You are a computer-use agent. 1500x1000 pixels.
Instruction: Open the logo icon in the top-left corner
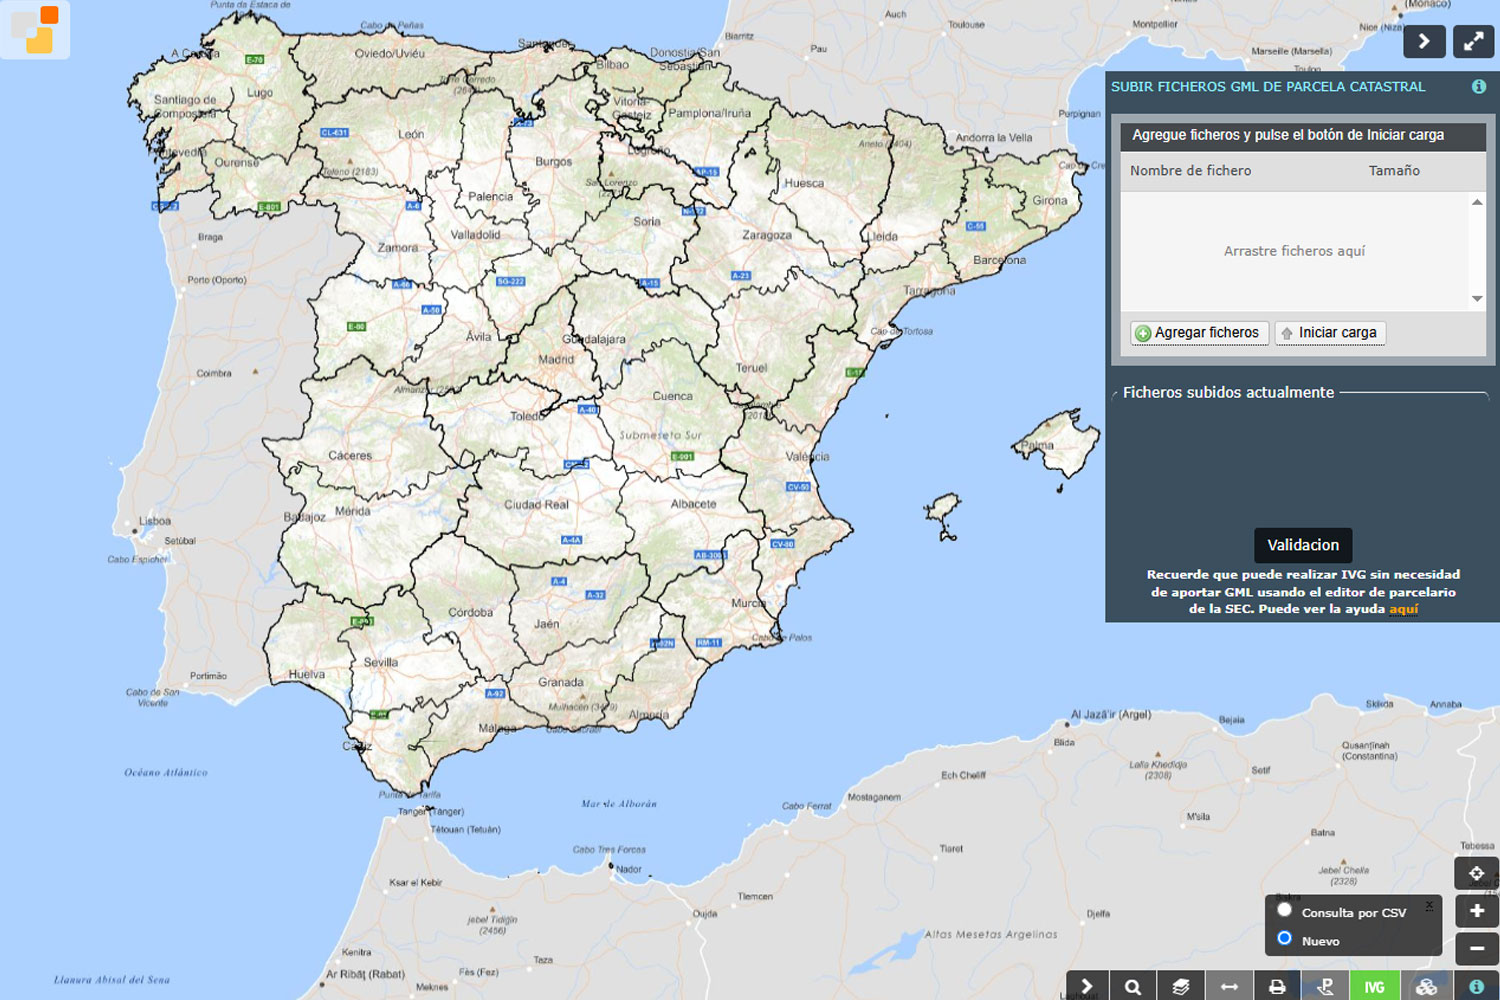35,29
